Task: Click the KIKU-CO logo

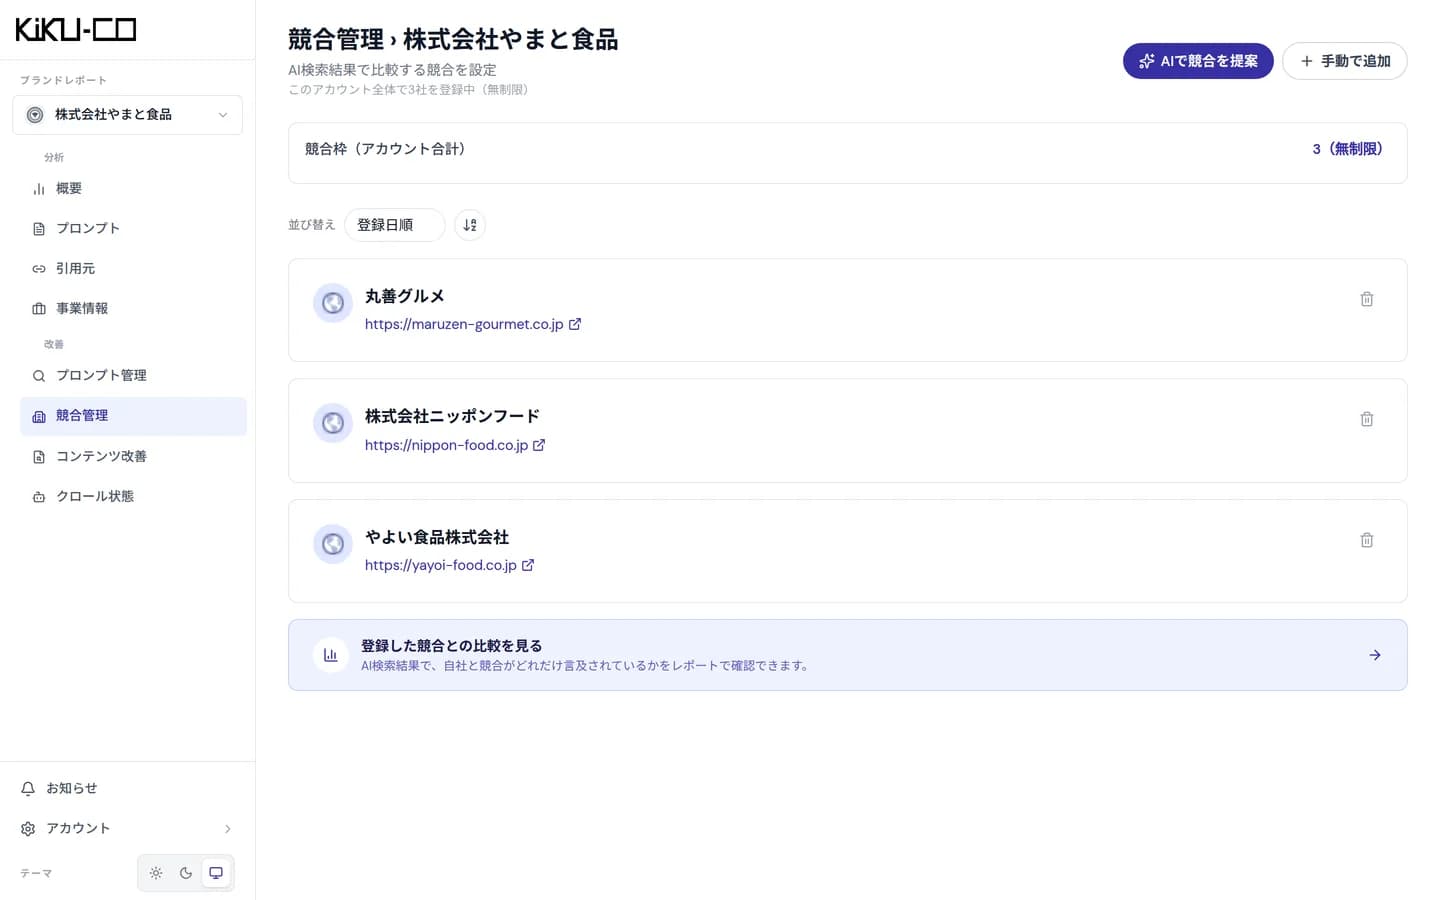Action: (x=76, y=30)
